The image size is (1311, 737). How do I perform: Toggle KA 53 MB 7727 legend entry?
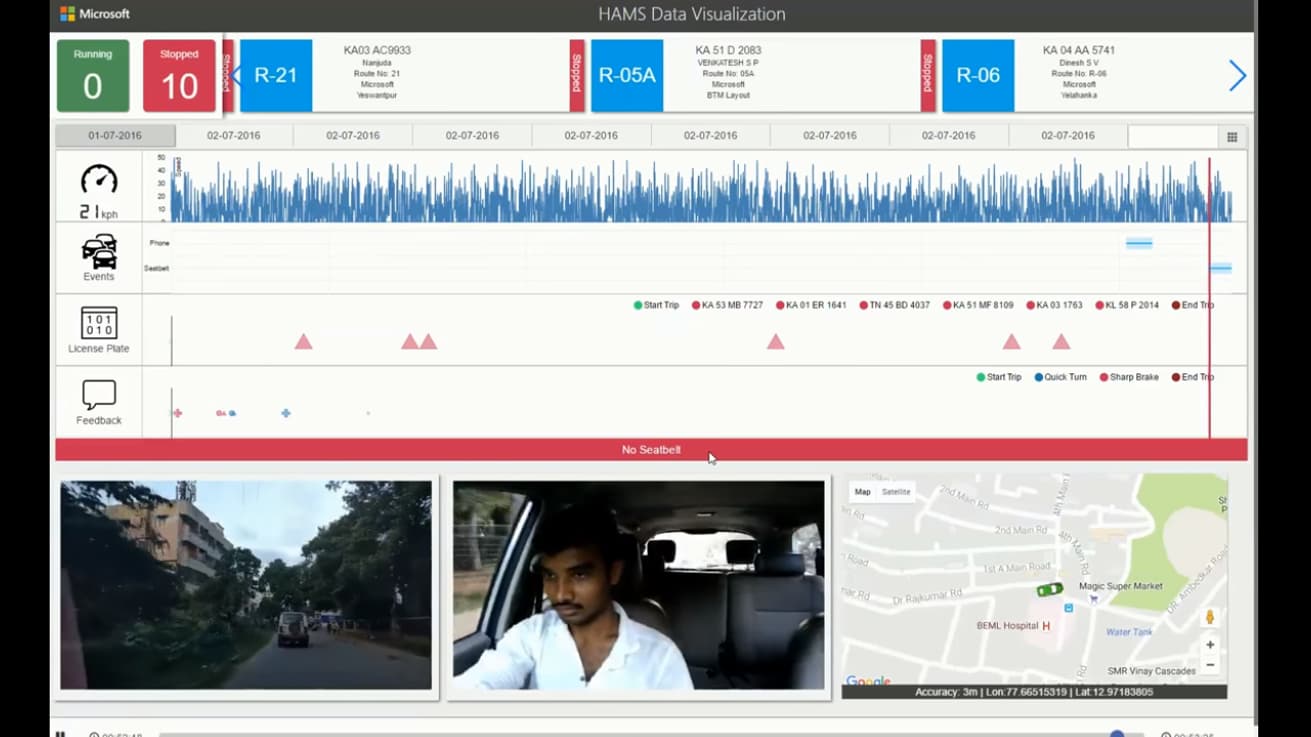pos(727,305)
